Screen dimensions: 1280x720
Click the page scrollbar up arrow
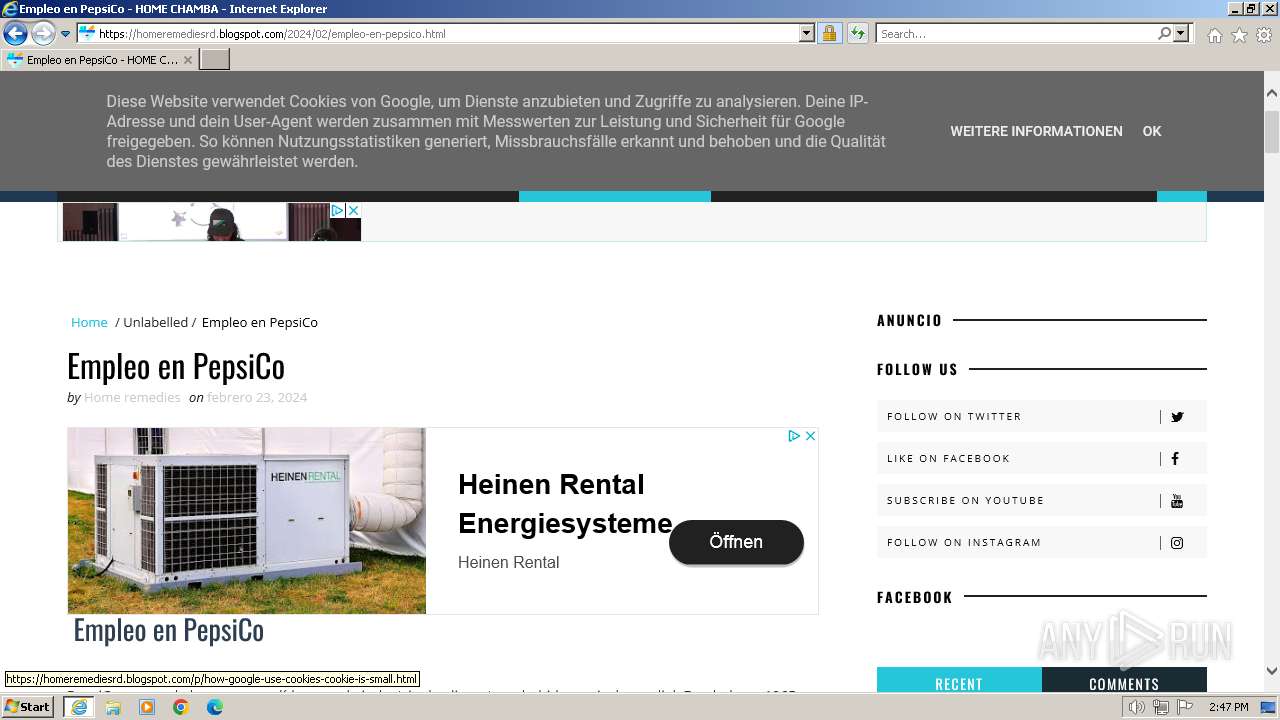coord(1271,93)
